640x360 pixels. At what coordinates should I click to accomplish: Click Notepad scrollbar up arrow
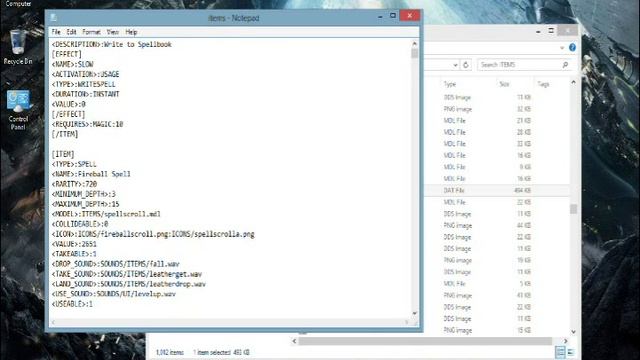(x=415, y=43)
